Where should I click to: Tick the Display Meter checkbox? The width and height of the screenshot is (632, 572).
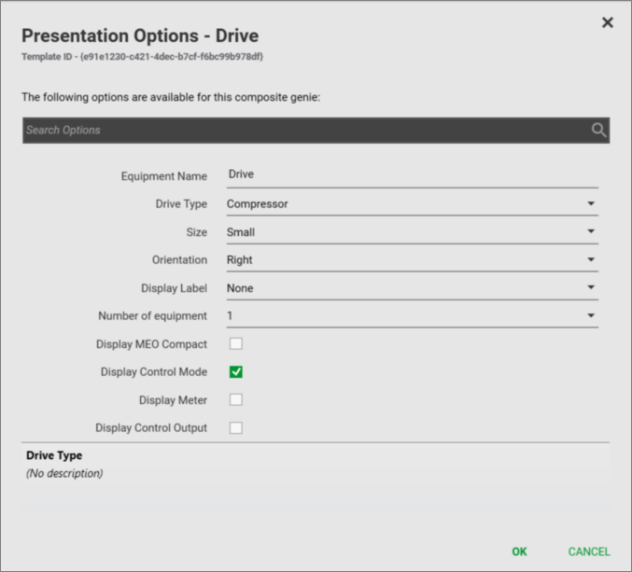236,400
